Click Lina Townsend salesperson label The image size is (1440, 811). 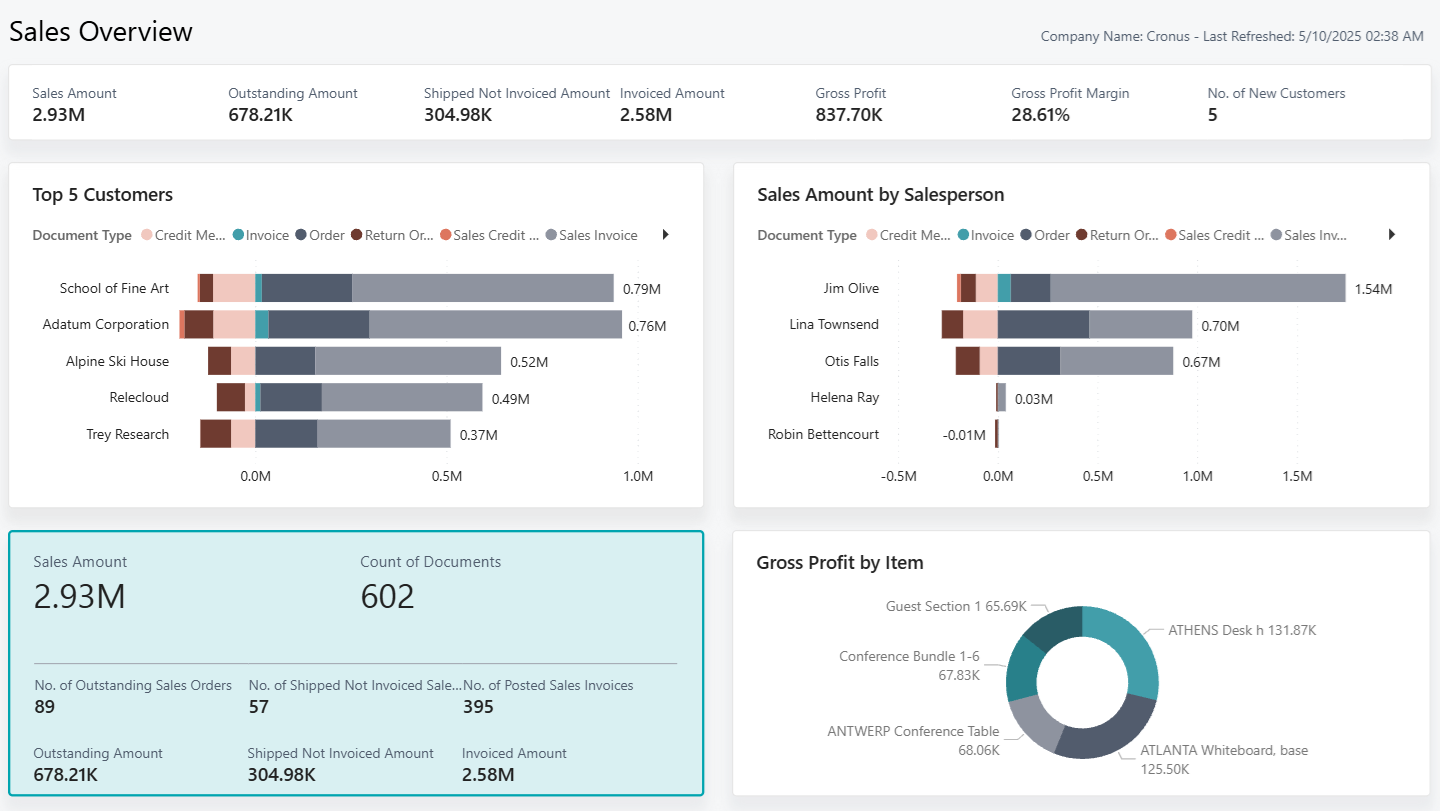pyautogui.click(x=834, y=325)
